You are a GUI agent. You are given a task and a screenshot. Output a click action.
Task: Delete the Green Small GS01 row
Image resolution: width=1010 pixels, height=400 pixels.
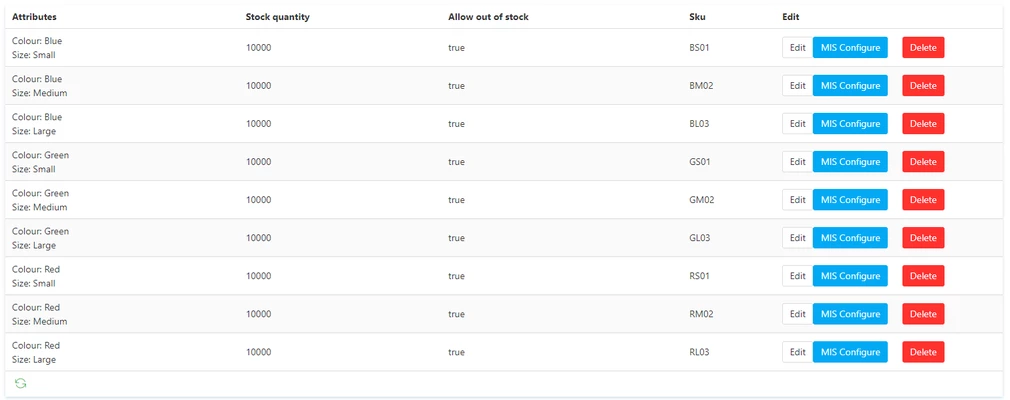click(x=923, y=162)
